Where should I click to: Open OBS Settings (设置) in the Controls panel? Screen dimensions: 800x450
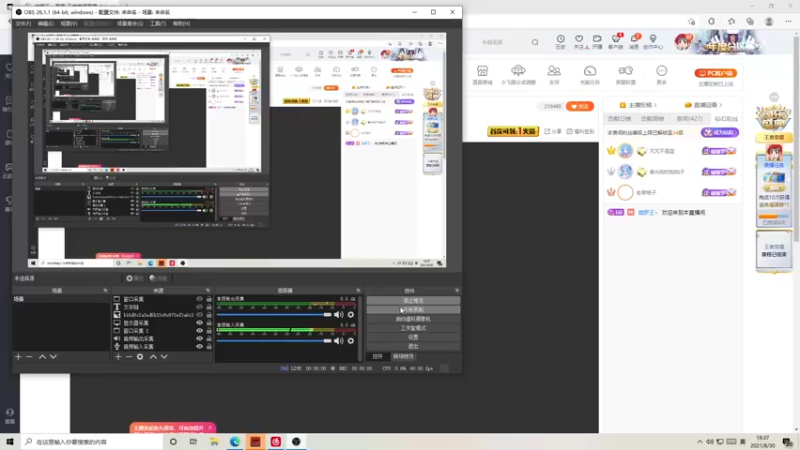coord(413,337)
